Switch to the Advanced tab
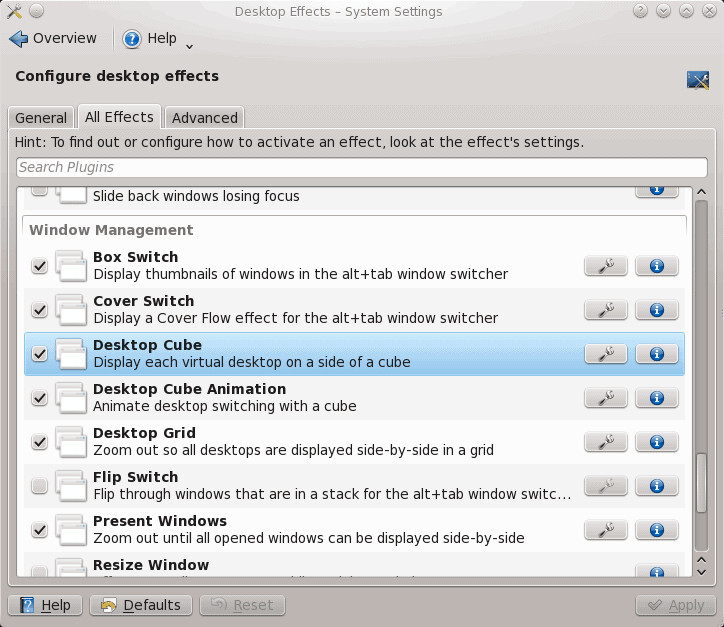This screenshot has width=724, height=627. point(204,118)
